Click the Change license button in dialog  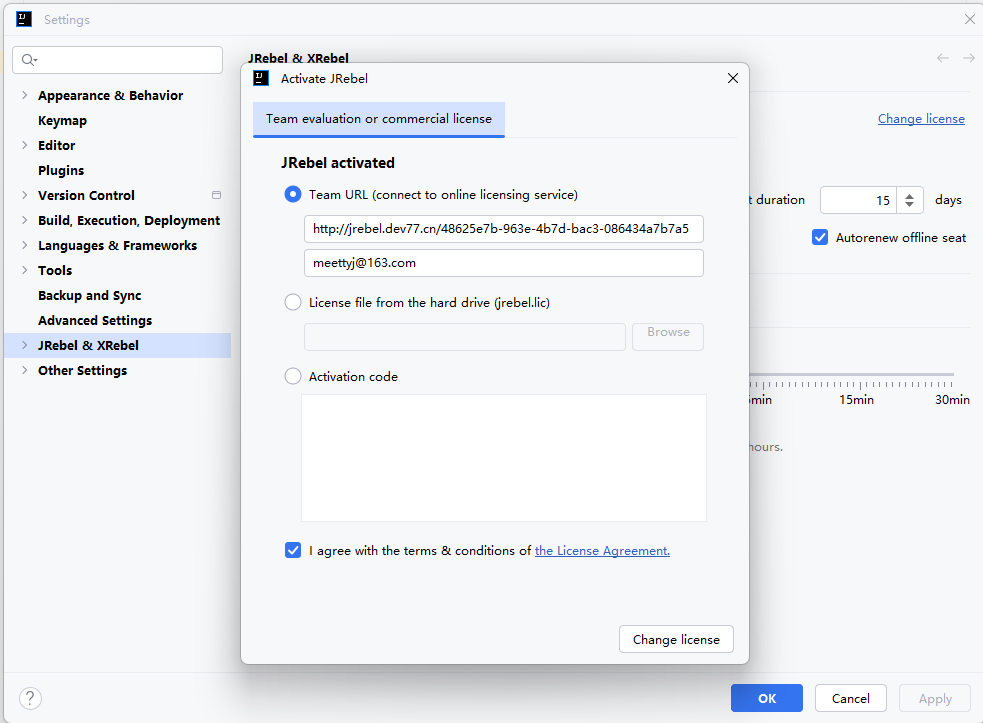pyautogui.click(x=676, y=640)
